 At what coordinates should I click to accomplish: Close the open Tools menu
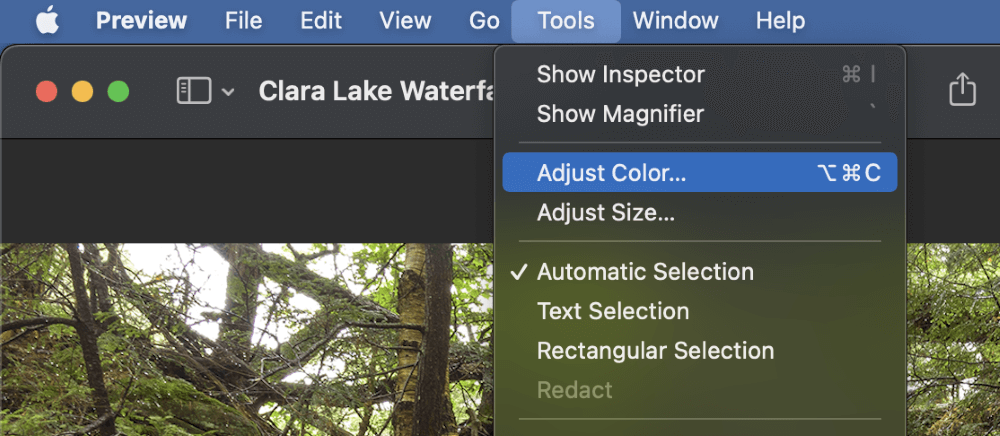[566, 21]
